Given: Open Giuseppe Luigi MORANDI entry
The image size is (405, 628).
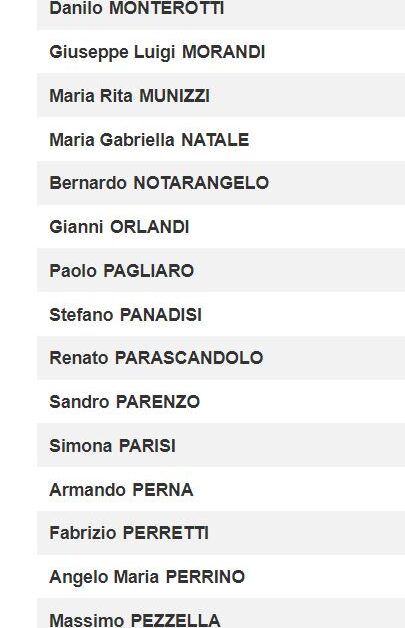Looking at the screenshot, I should coord(221,52).
